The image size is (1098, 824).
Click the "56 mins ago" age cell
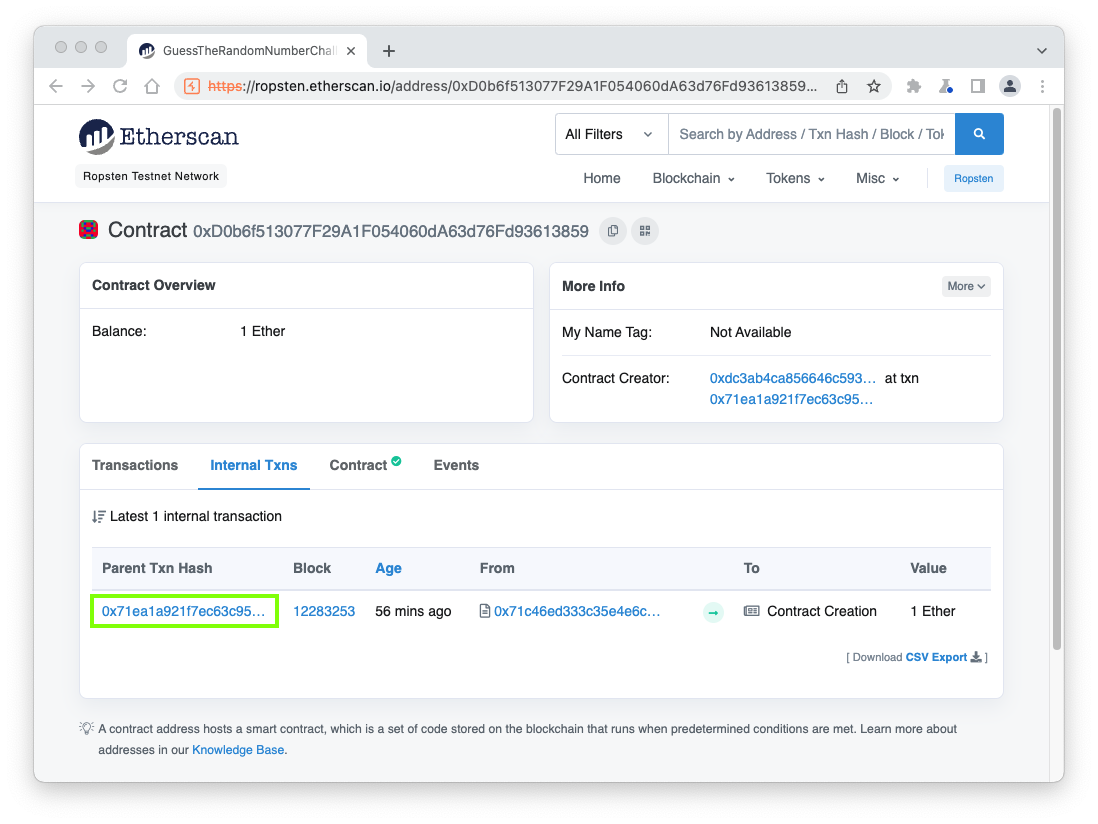point(413,611)
